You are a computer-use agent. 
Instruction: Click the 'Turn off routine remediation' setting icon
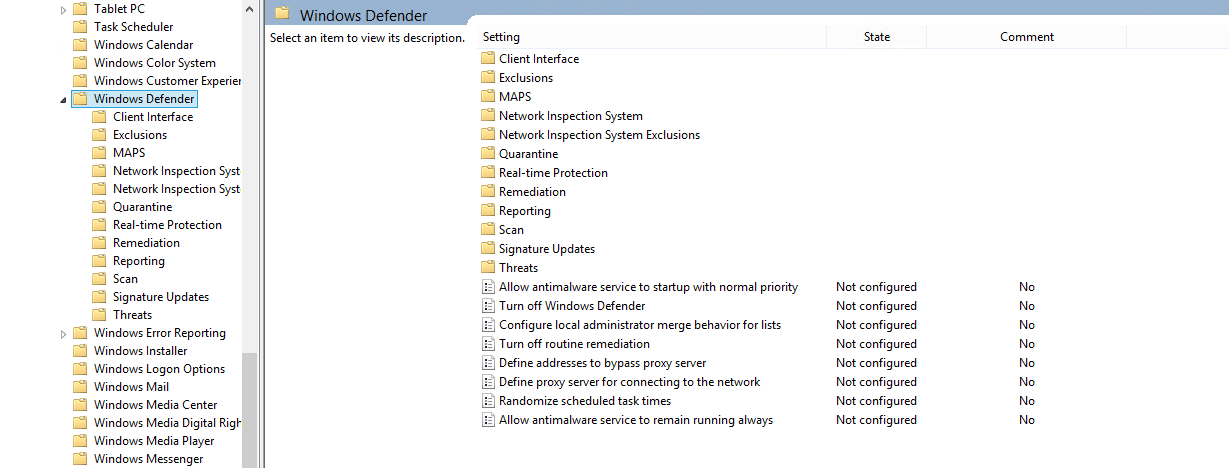coord(488,344)
